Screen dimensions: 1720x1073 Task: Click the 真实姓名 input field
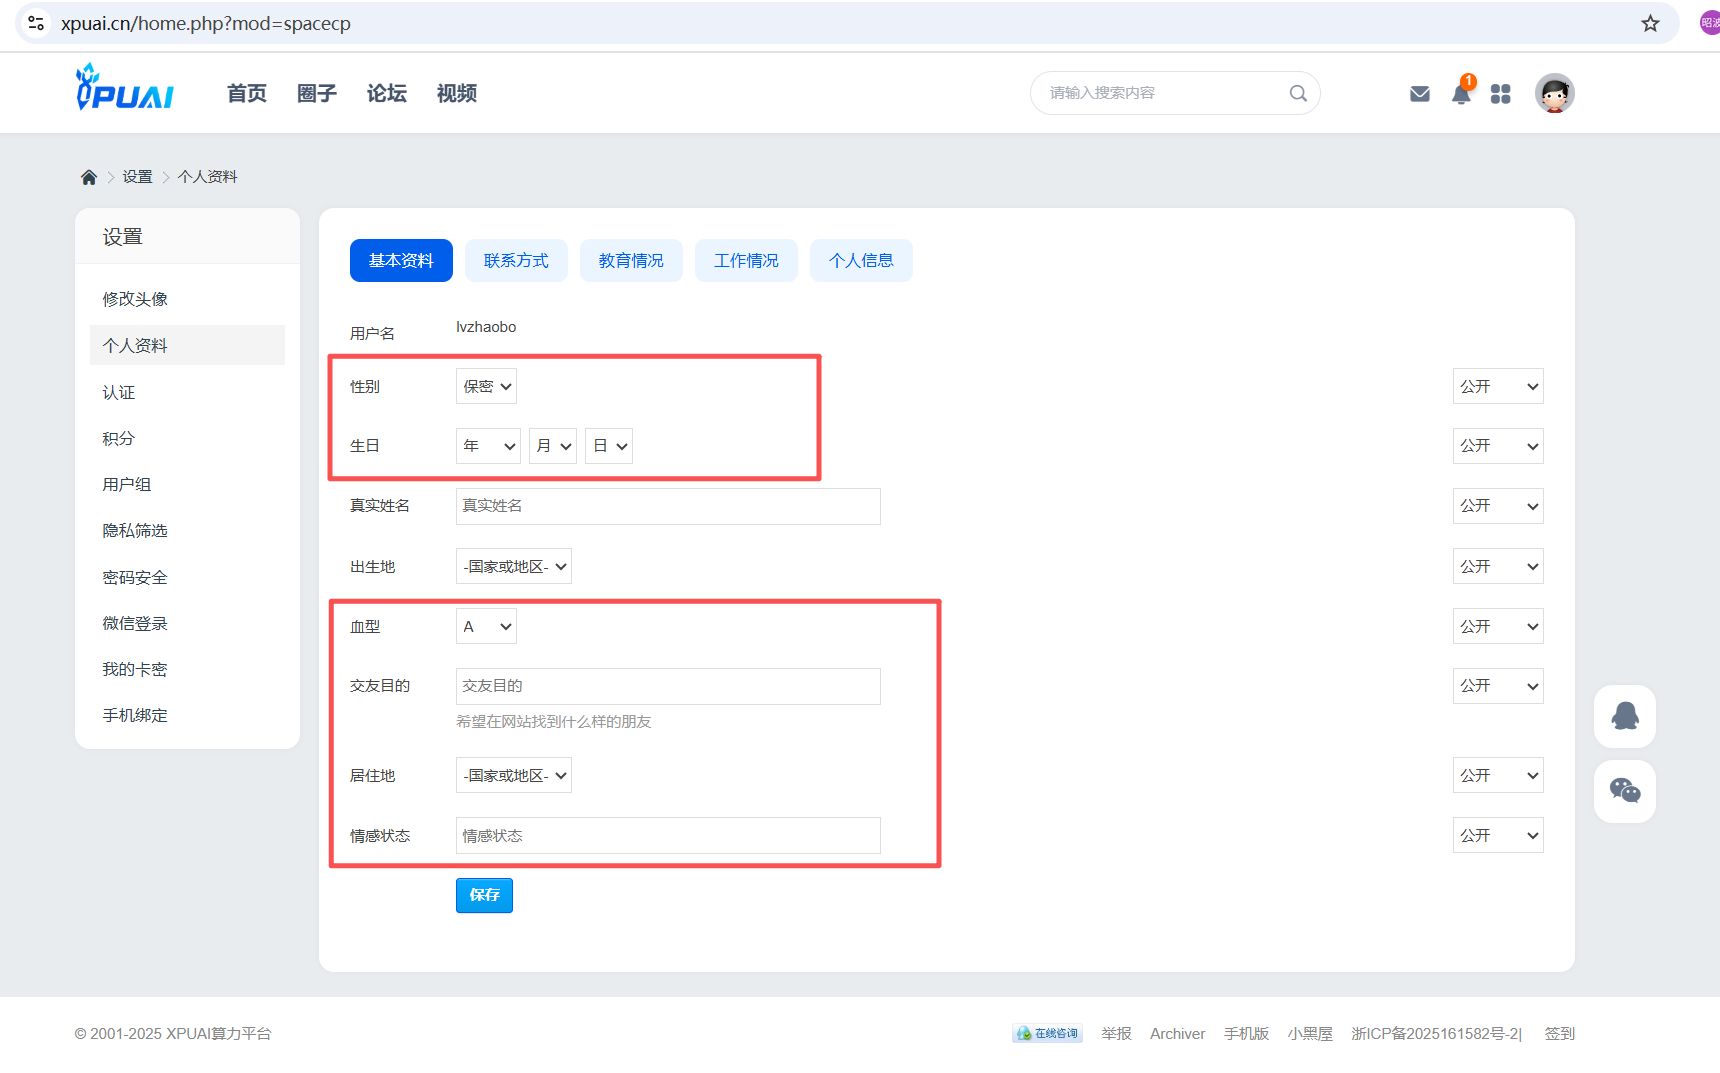pos(667,506)
